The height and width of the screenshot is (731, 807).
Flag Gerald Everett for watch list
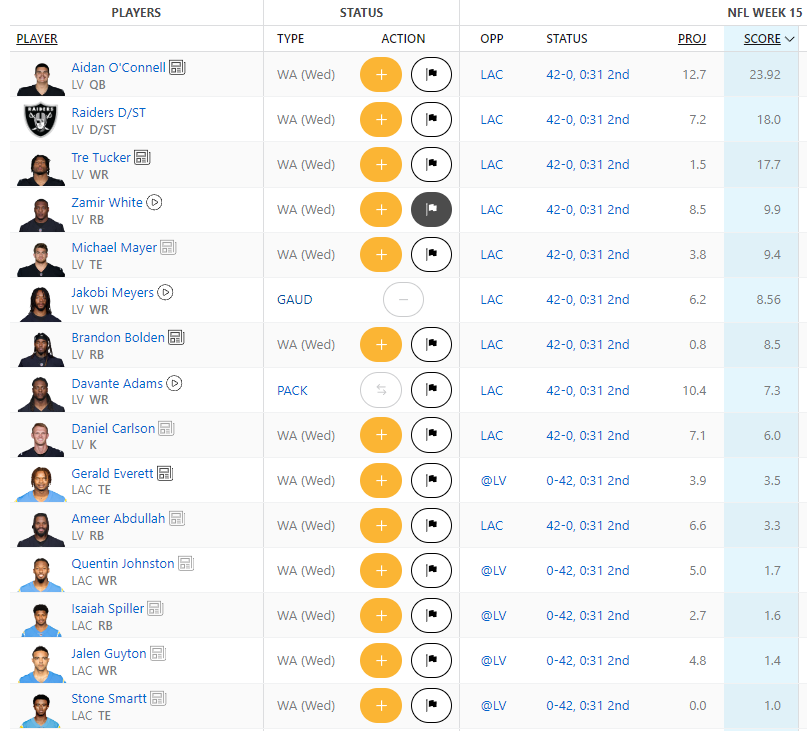point(431,480)
